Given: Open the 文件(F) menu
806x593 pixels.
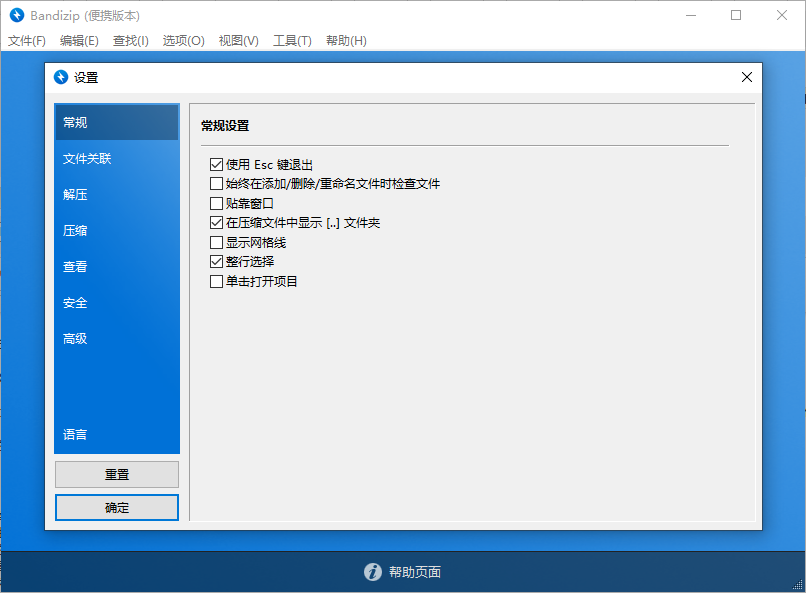Looking at the screenshot, I should tap(27, 41).
